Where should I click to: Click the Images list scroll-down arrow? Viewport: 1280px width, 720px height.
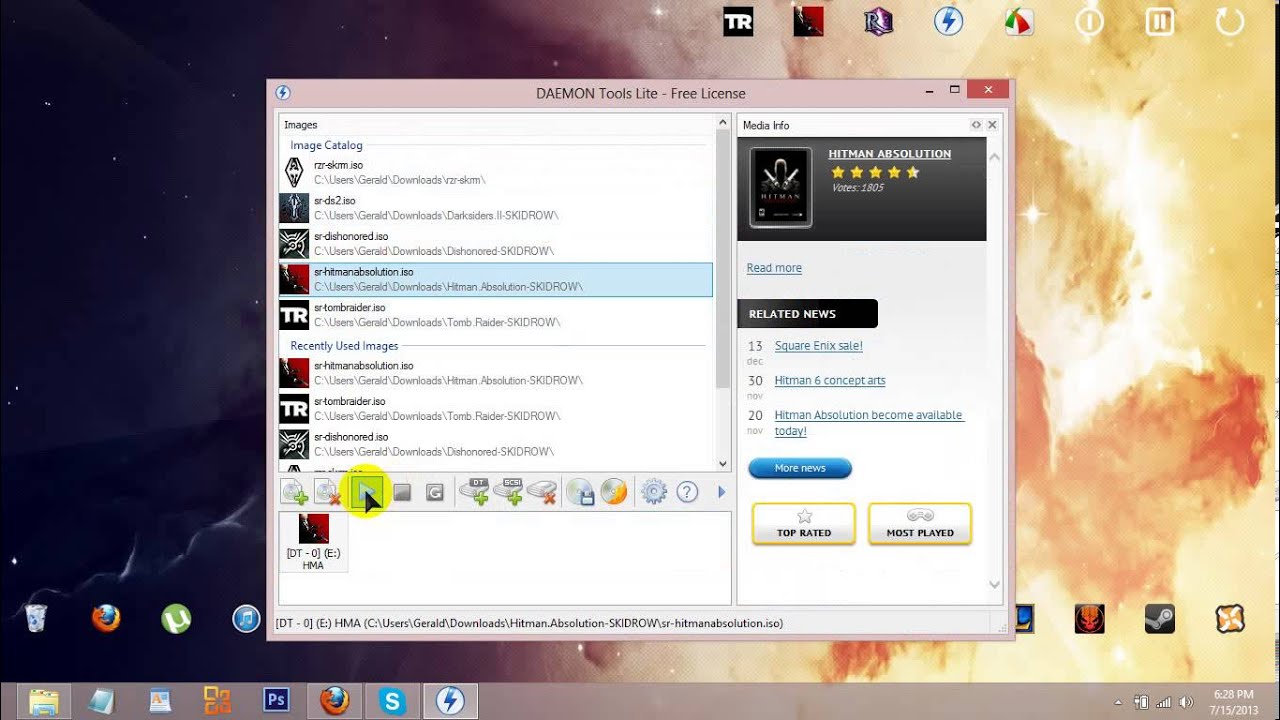click(x=724, y=464)
